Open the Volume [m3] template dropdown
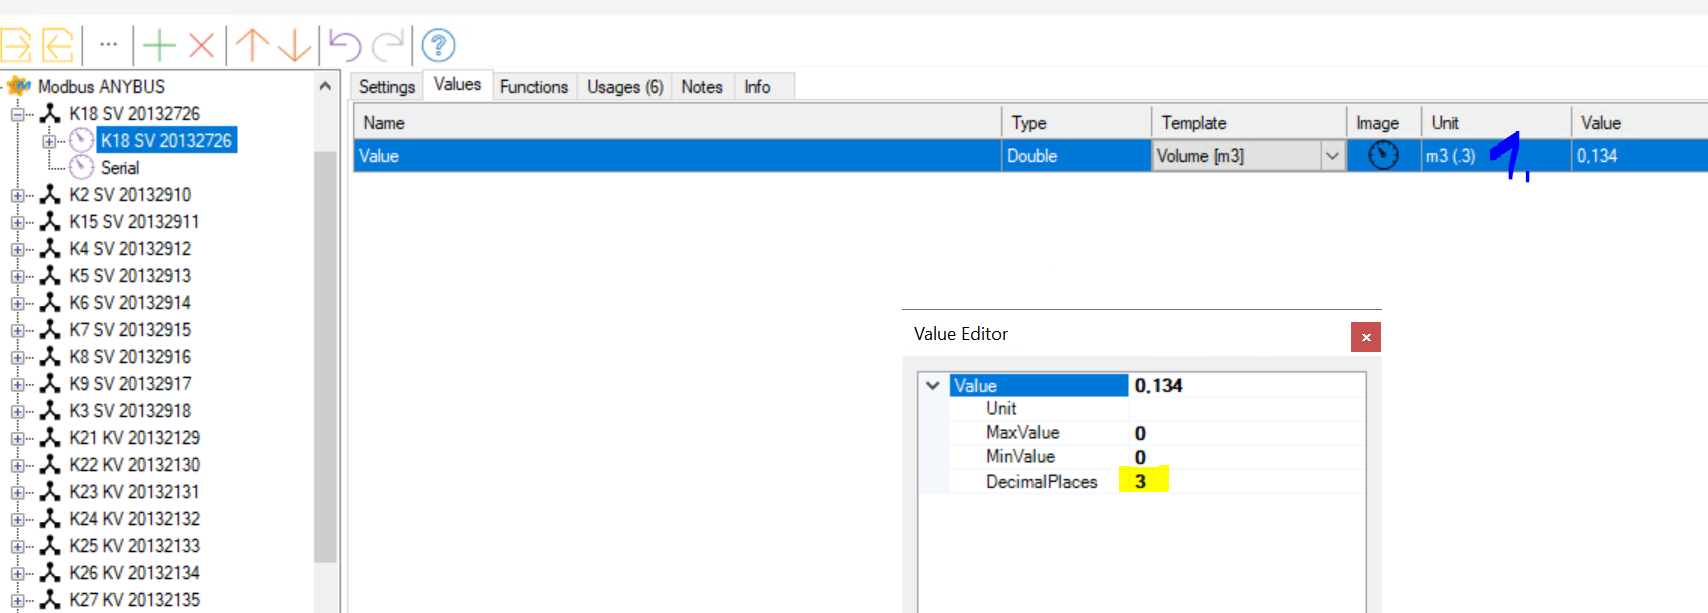 [x=1331, y=156]
